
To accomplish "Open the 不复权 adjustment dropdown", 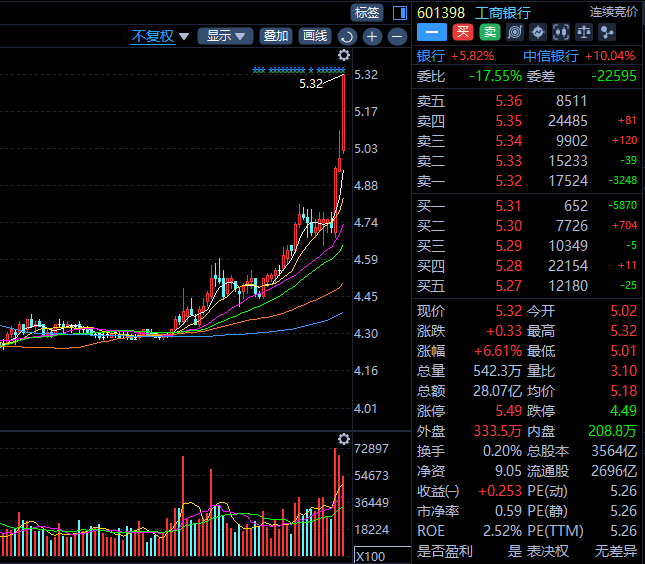I will pyautogui.click(x=160, y=36).
